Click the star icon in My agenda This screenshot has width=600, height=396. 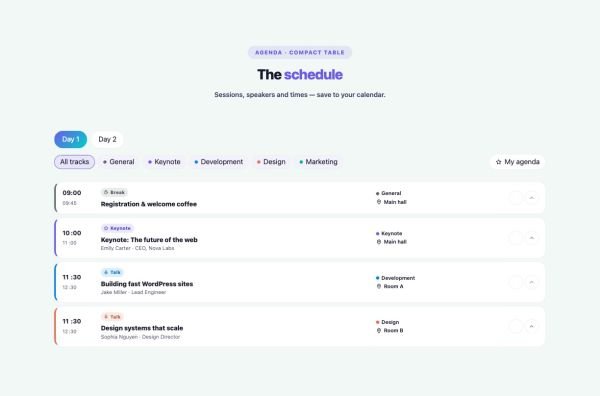tap(498, 162)
